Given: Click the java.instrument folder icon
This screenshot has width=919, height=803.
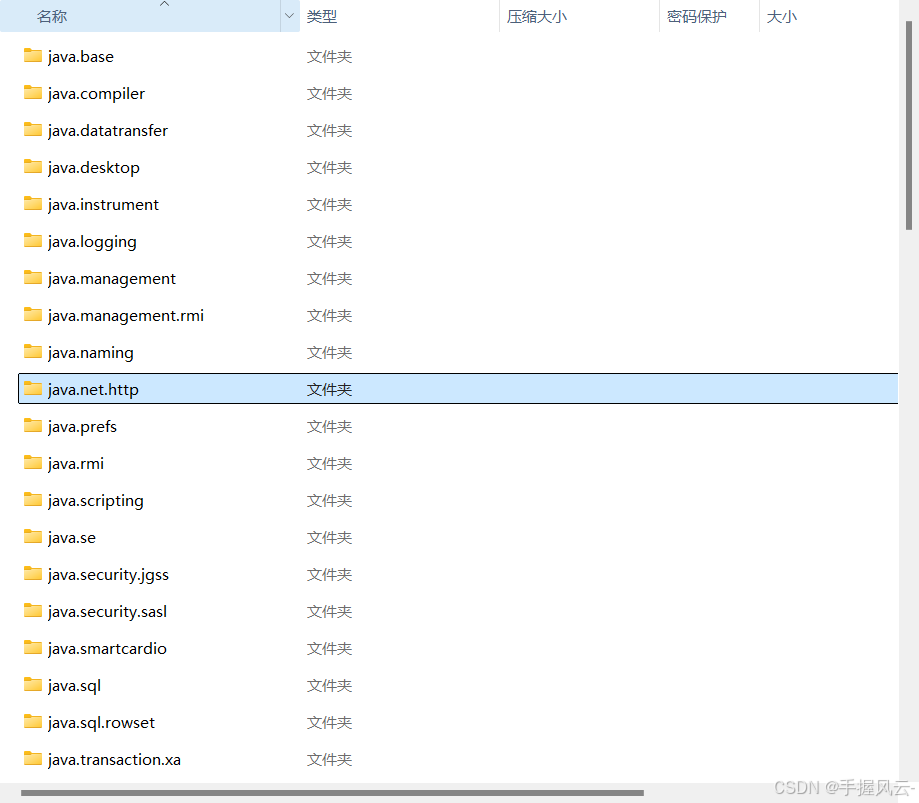Looking at the screenshot, I should (x=33, y=203).
